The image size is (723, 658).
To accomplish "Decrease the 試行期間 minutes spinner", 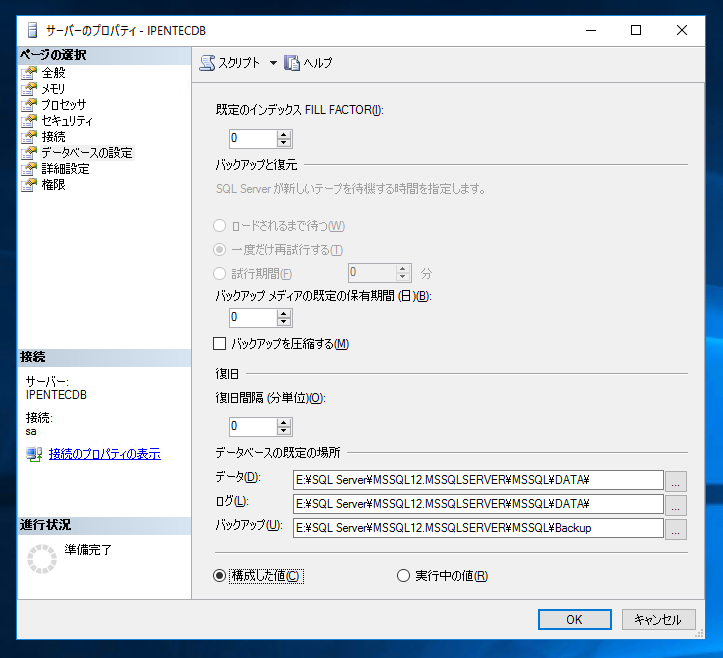I will [403, 277].
